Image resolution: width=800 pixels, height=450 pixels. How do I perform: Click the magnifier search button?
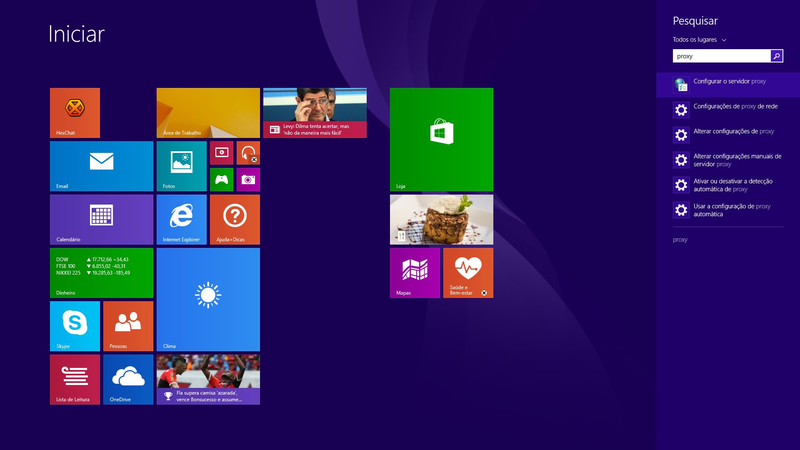click(777, 56)
